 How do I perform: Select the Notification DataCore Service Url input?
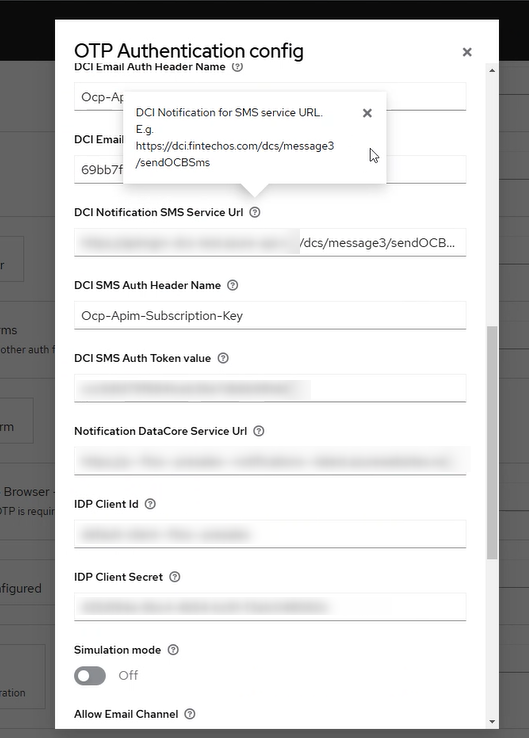click(x=270, y=461)
